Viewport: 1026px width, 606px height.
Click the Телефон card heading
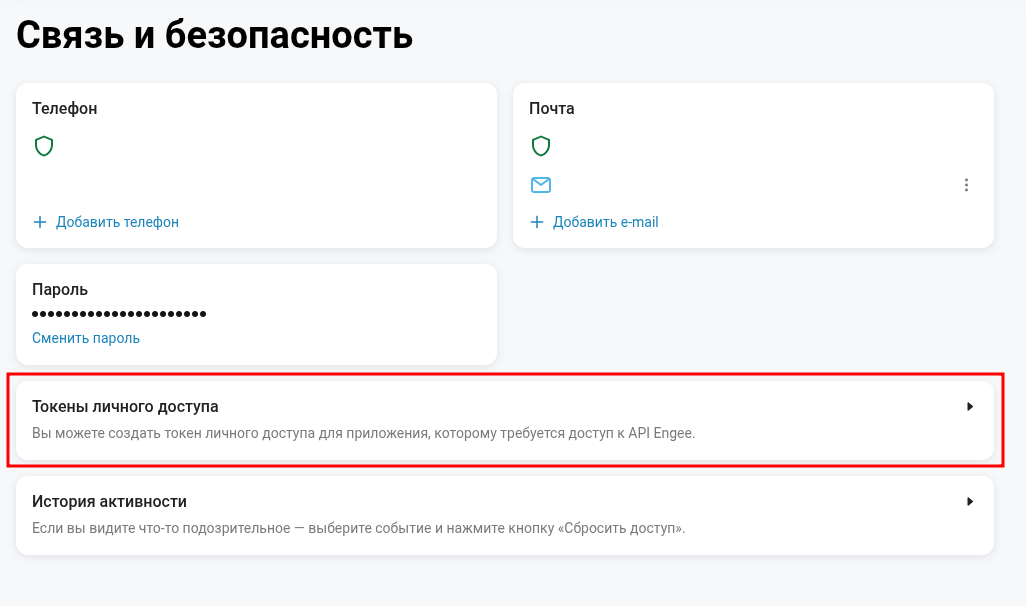(x=65, y=109)
